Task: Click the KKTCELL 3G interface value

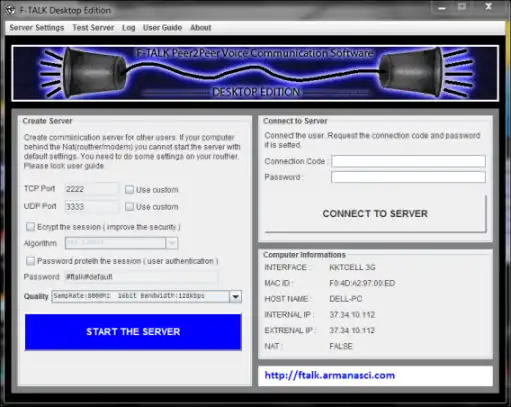Action: 352,267
